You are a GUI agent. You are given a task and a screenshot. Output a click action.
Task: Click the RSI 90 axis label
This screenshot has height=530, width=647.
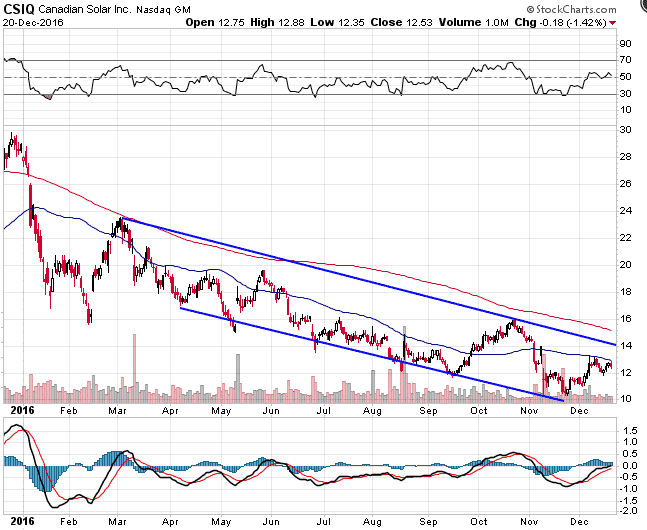click(626, 44)
